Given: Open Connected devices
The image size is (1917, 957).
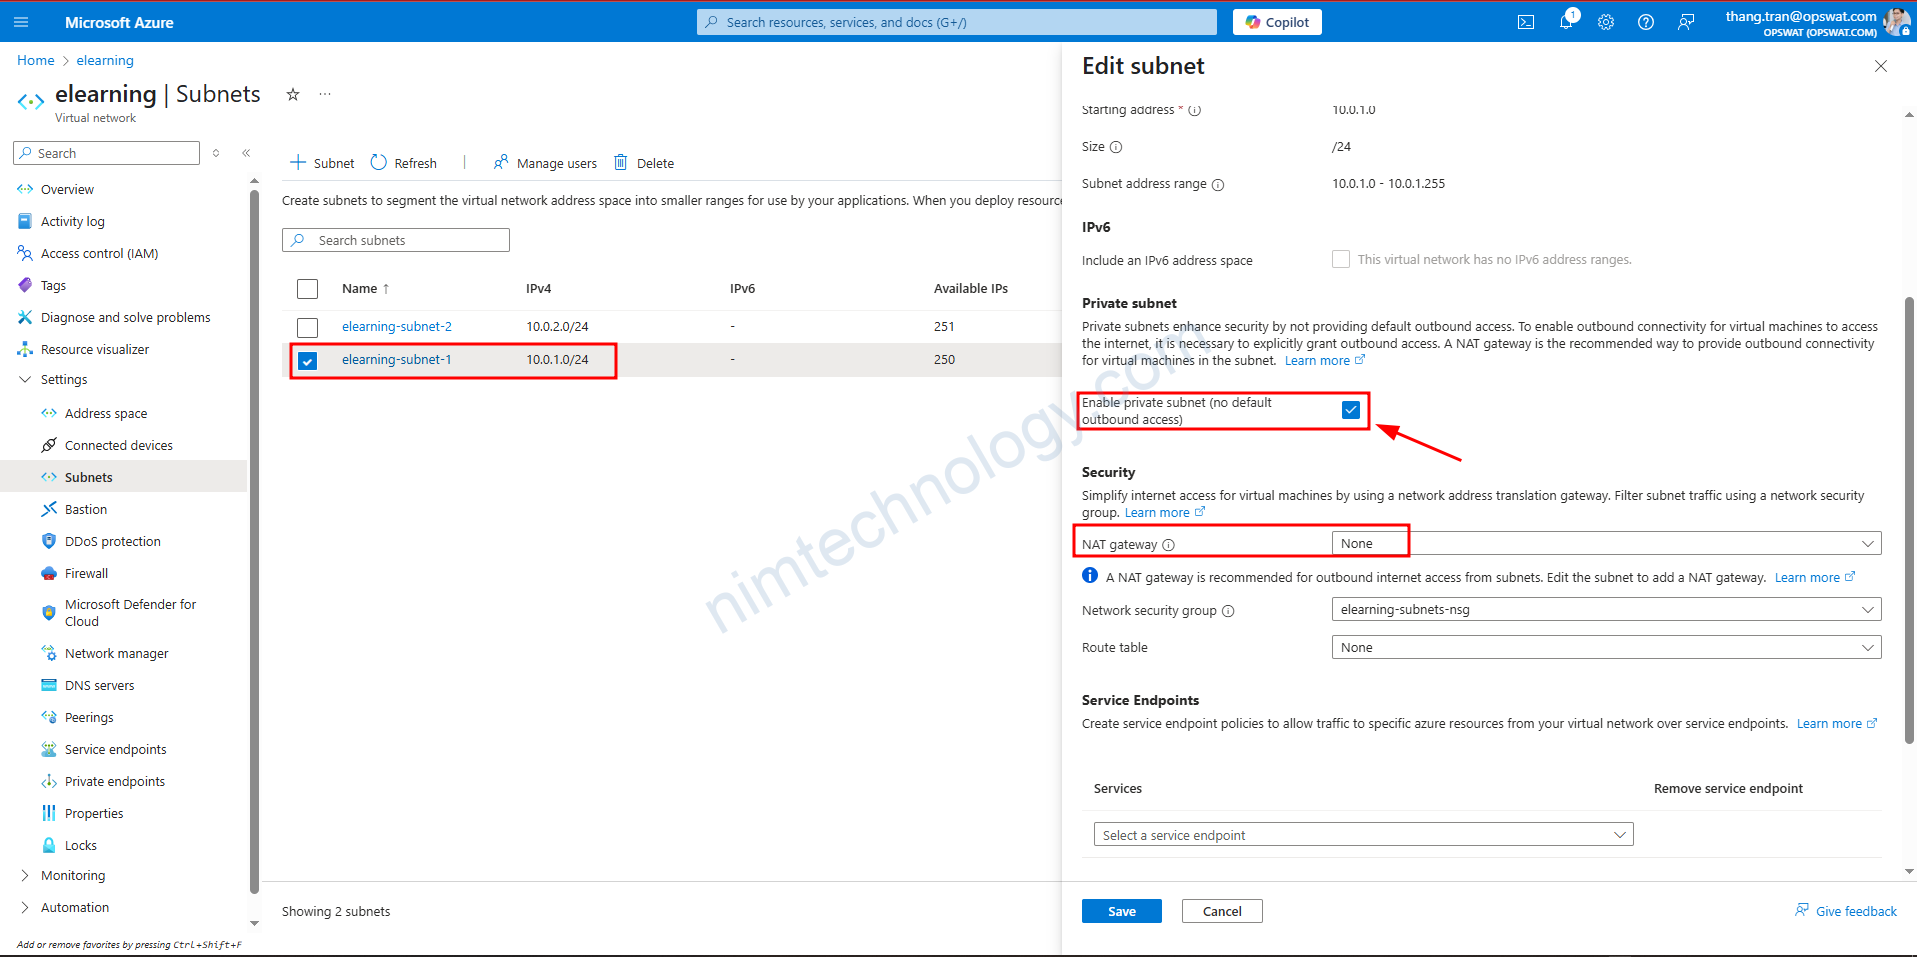Looking at the screenshot, I should click(118, 445).
